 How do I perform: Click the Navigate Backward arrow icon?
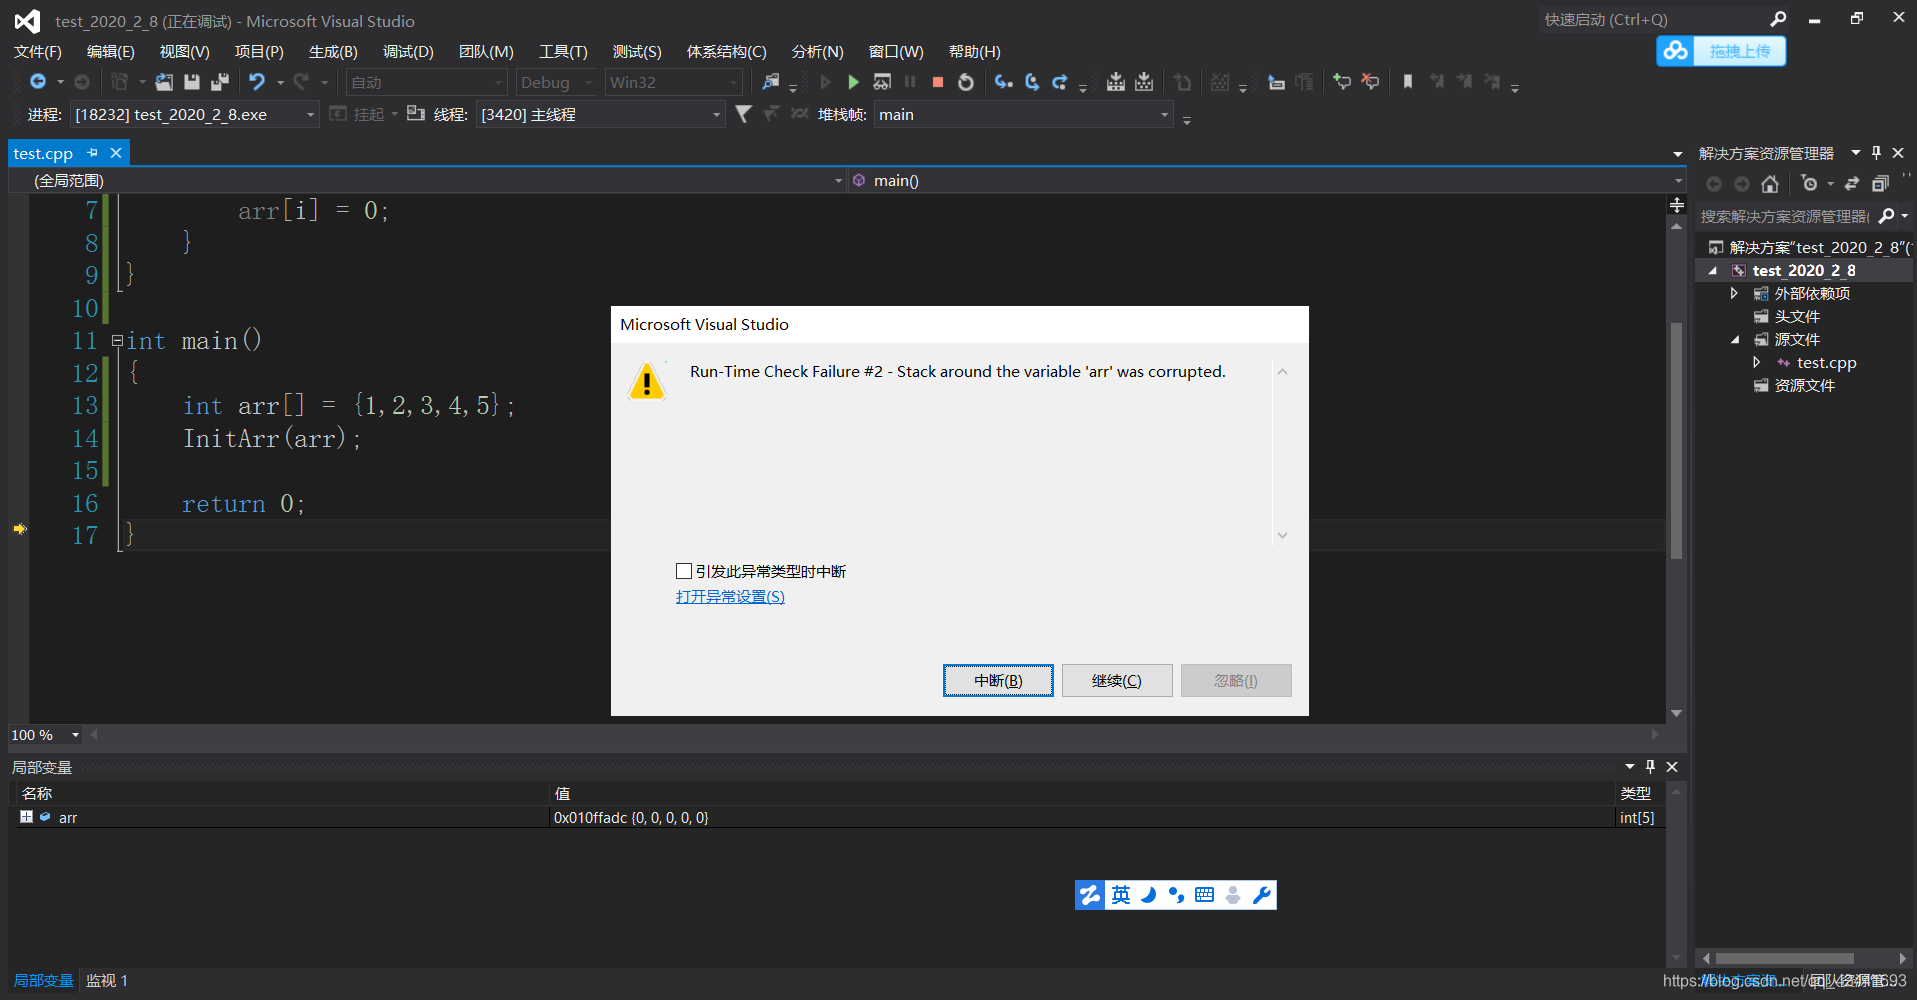(x=37, y=82)
